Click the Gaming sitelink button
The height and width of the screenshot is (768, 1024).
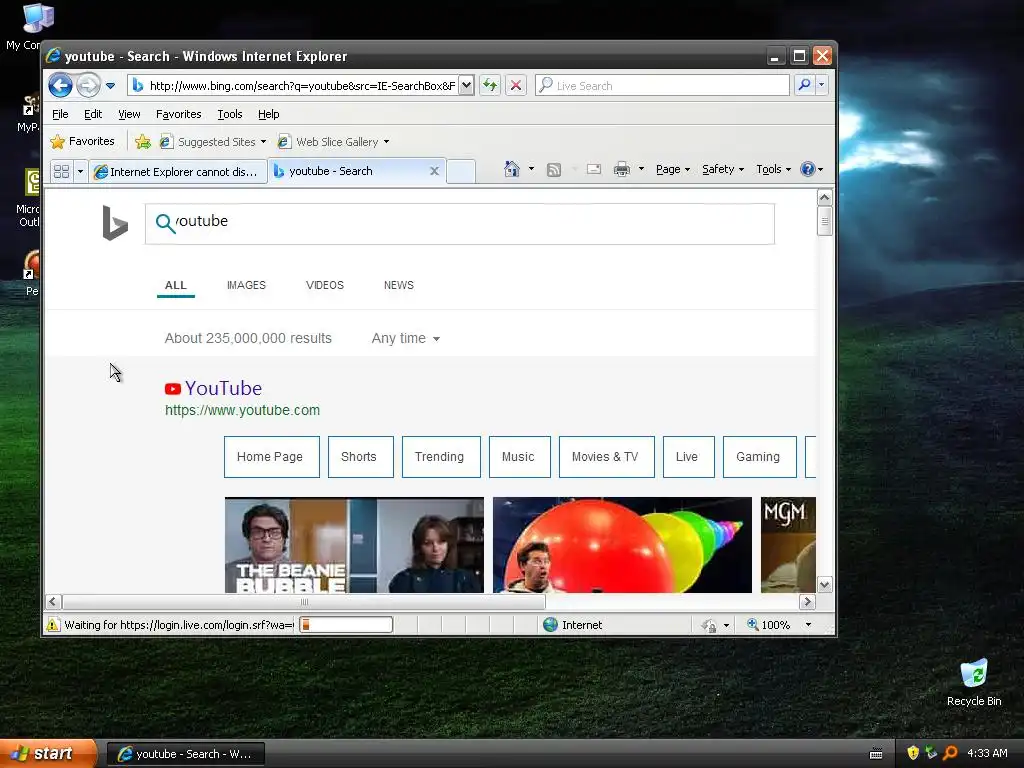coord(760,457)
